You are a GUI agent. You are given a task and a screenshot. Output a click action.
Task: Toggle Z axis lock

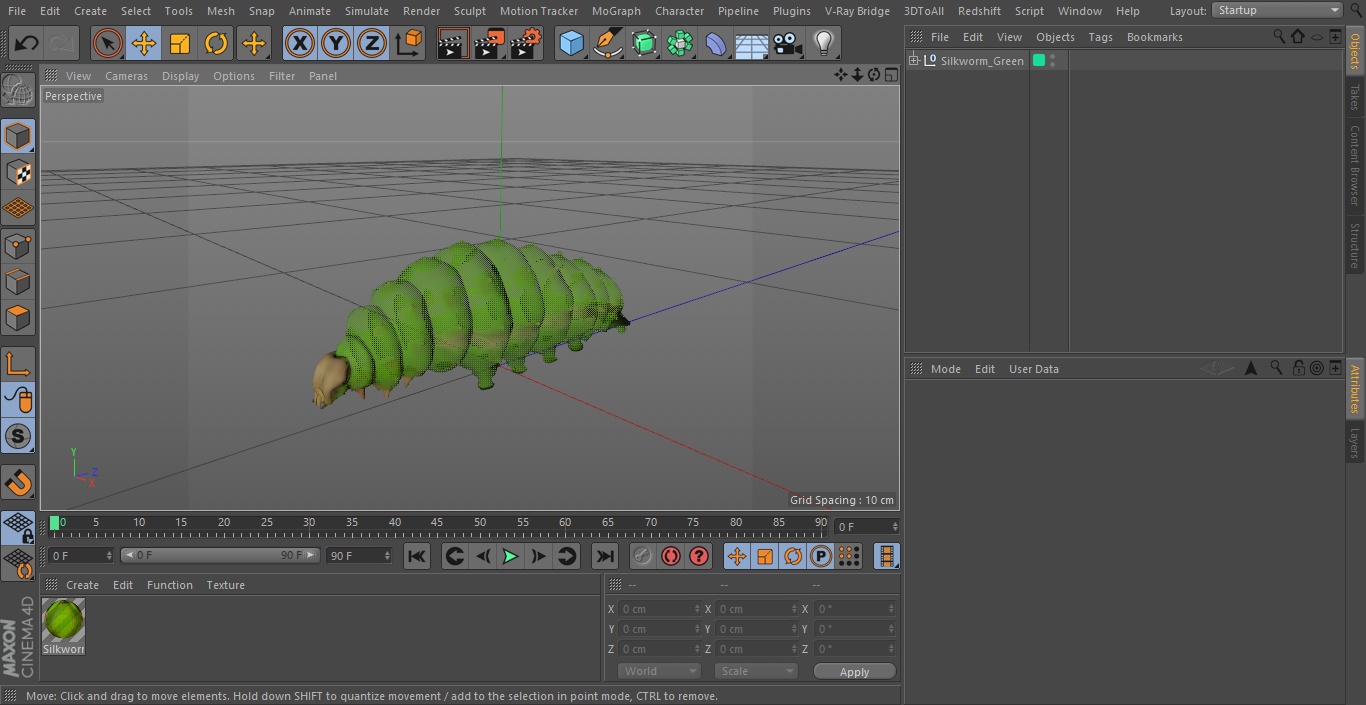pyautogui.click(x=372, y=43)
